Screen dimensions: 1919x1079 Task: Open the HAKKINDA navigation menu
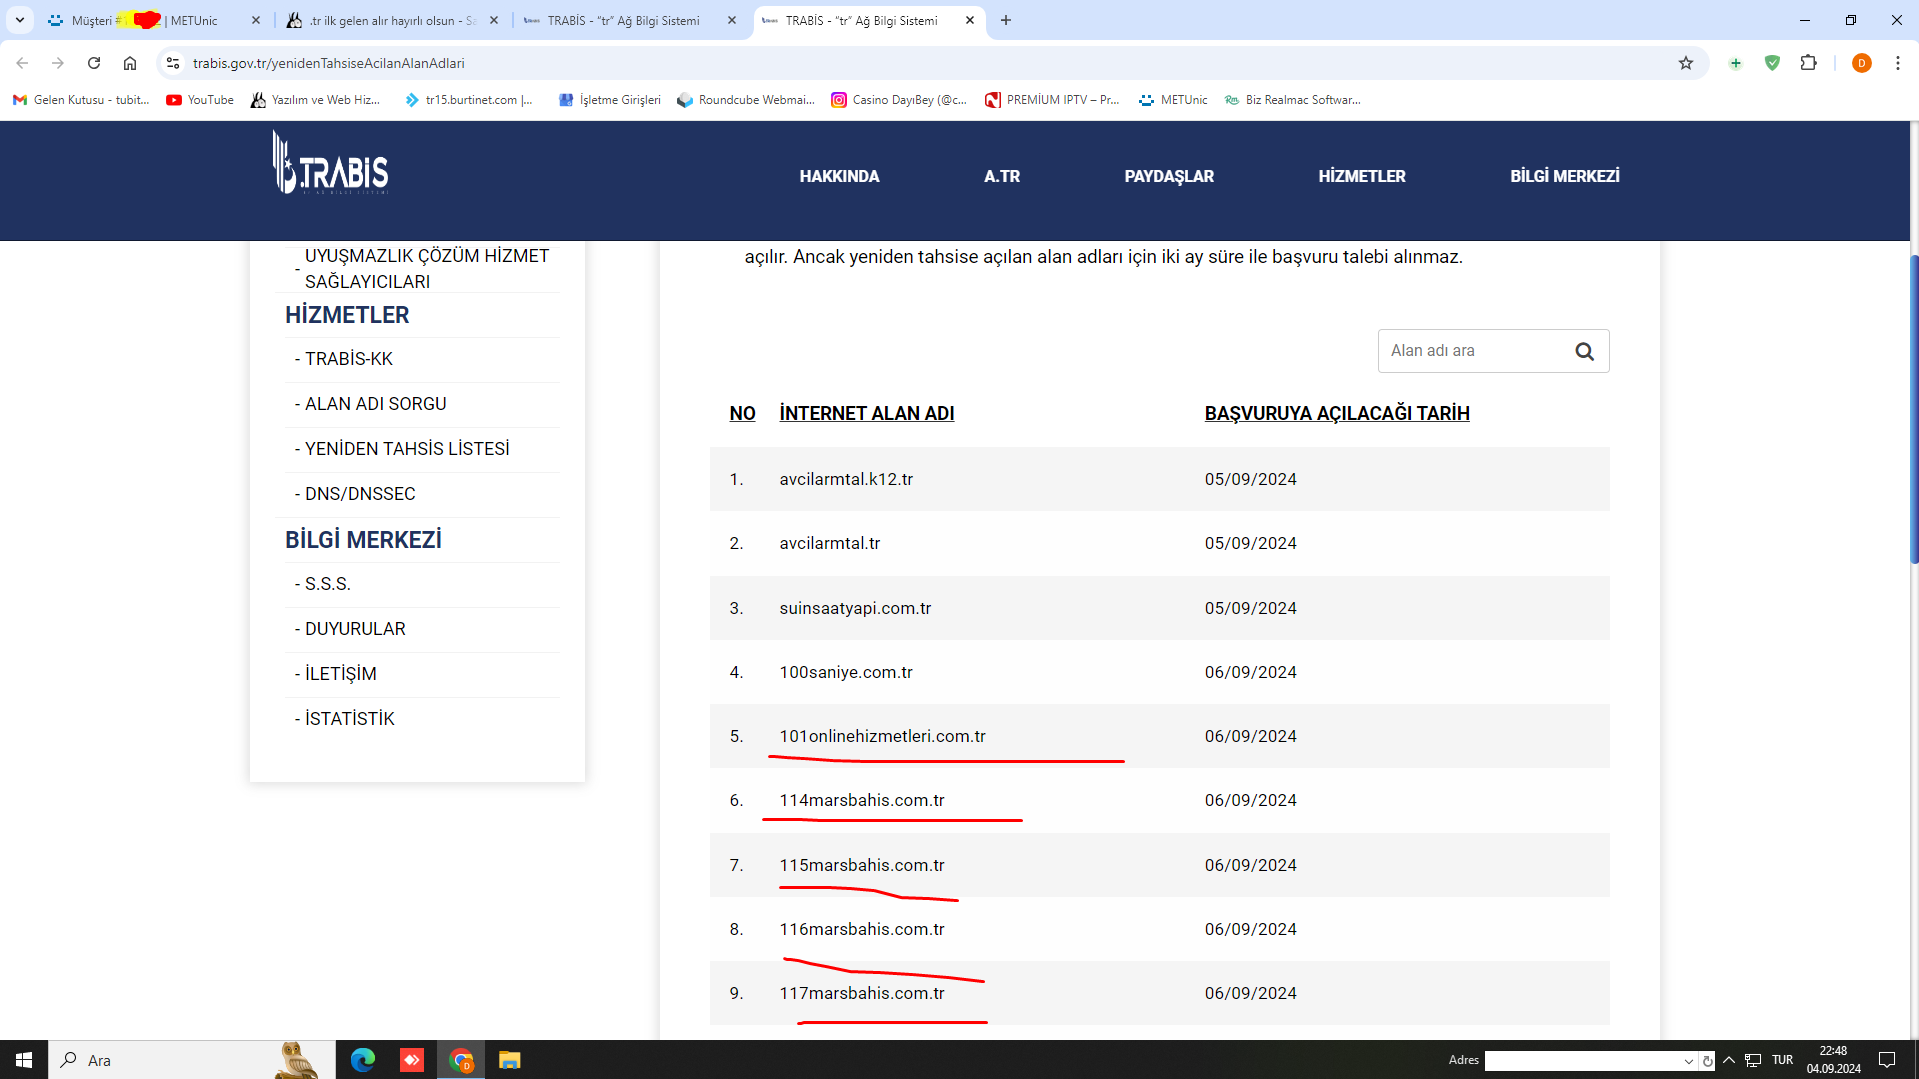click(839, 177)
